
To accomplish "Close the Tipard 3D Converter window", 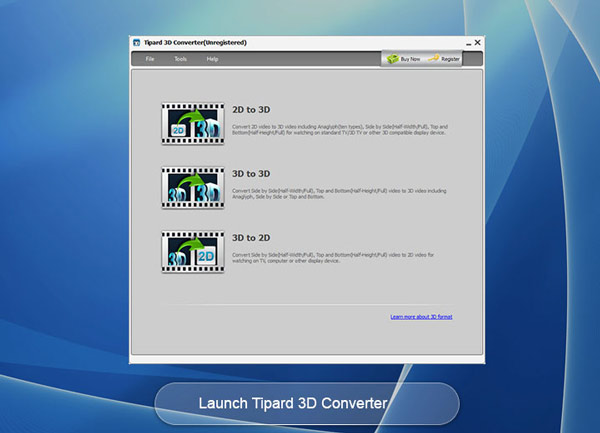I will tap(477, 43).
